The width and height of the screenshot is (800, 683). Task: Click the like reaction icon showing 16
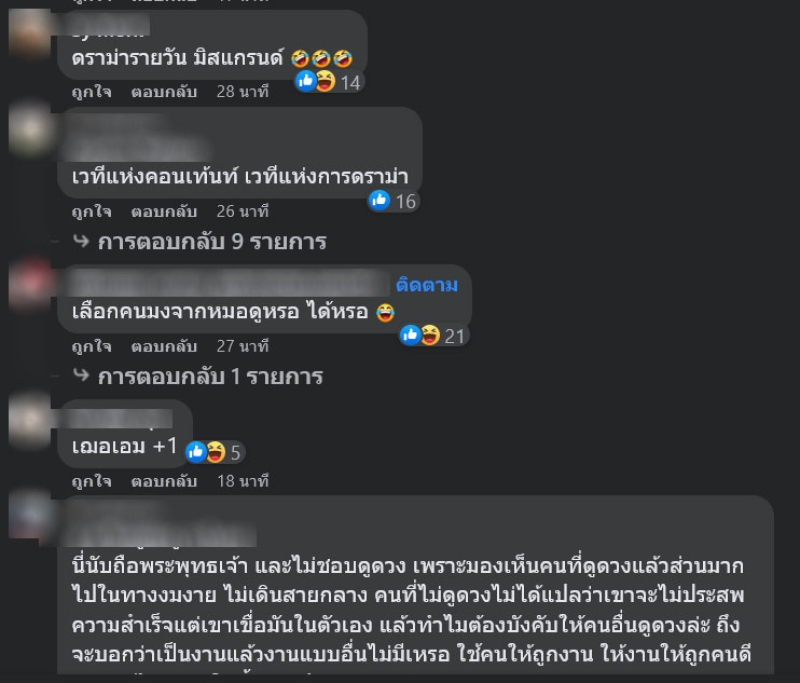(x=379, y=200)
